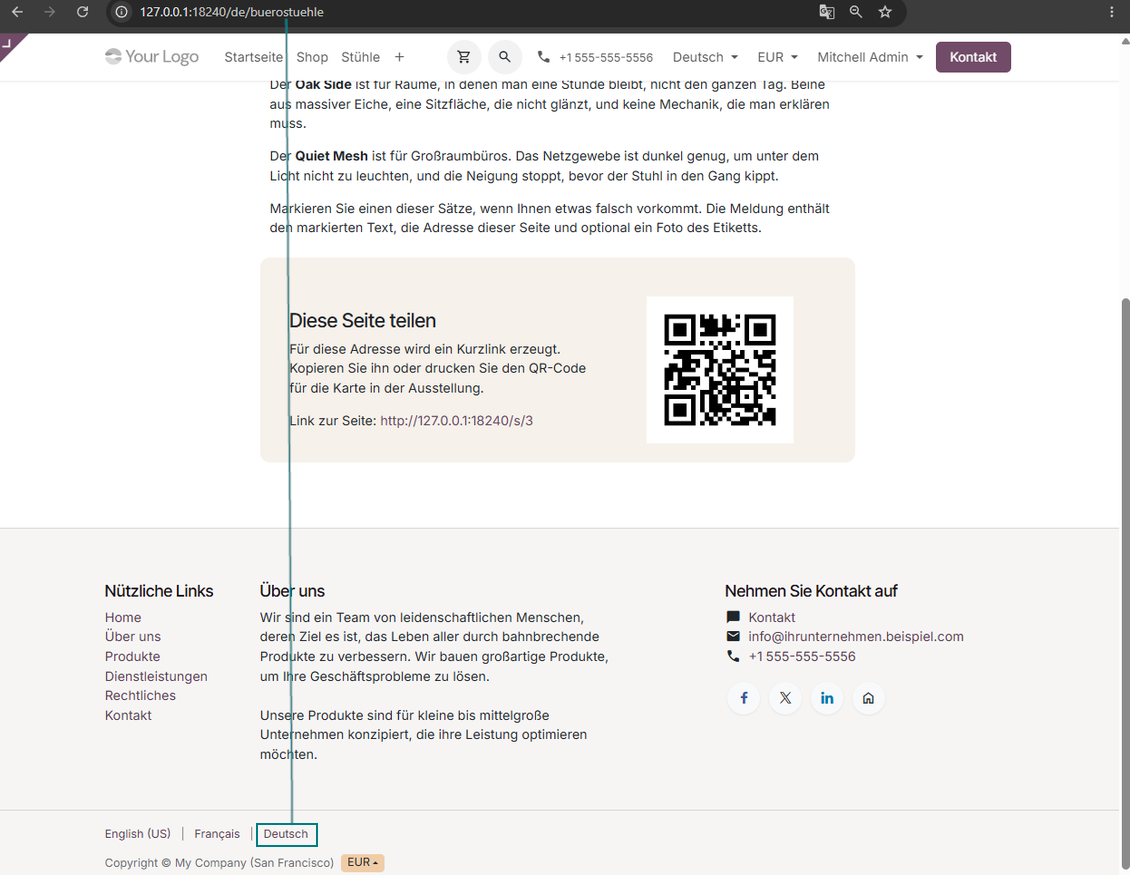
Task: Click the chat bubble icon next to Kontakt
Action: tap(733, 617)
